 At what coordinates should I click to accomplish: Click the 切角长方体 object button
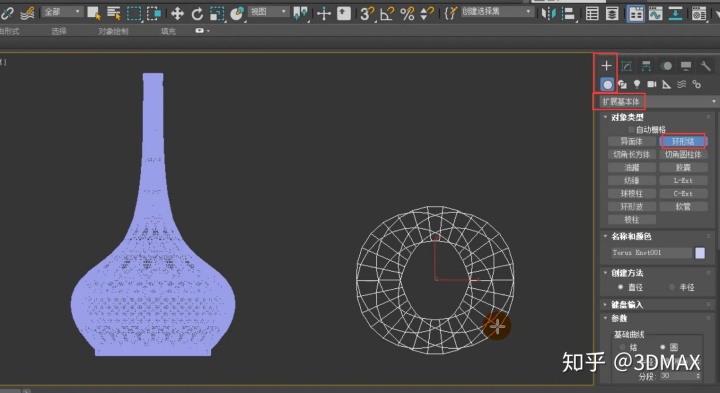tap(631, 155)
